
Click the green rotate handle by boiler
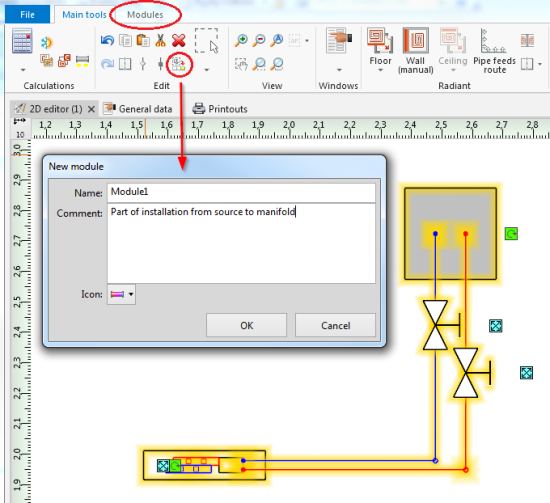[511, 234]
